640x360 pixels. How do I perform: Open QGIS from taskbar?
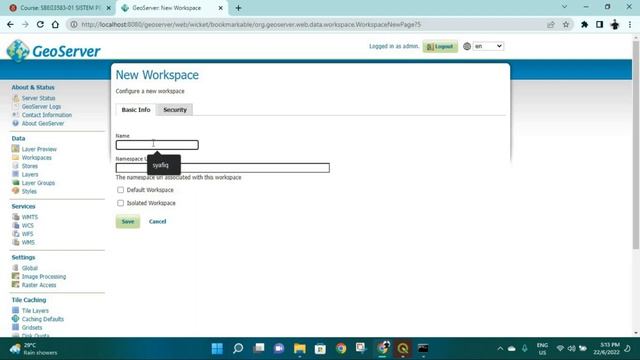click(x=403, y=348)
